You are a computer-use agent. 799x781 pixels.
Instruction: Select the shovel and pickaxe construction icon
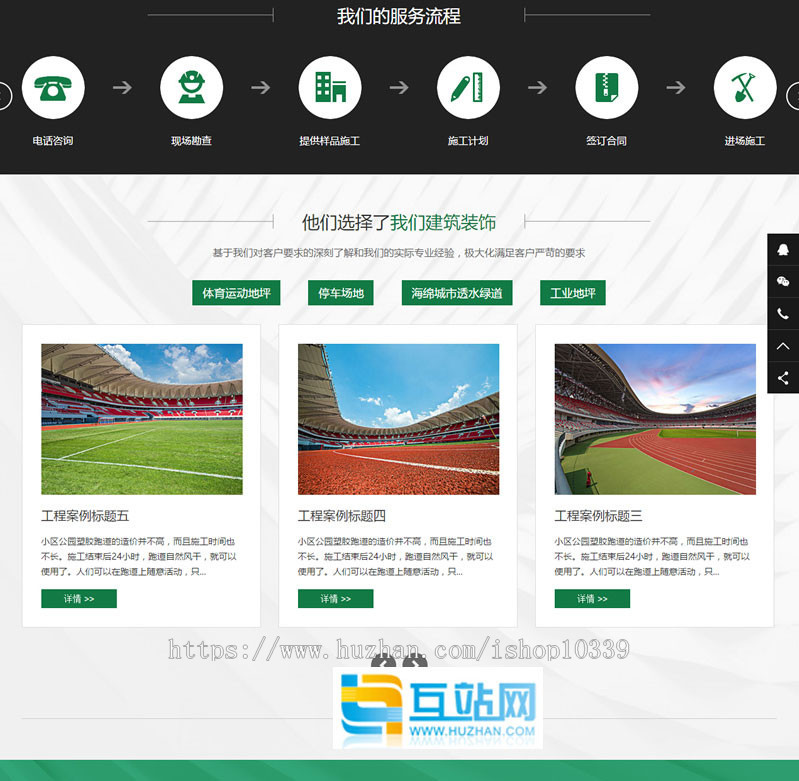coord(745,88)
